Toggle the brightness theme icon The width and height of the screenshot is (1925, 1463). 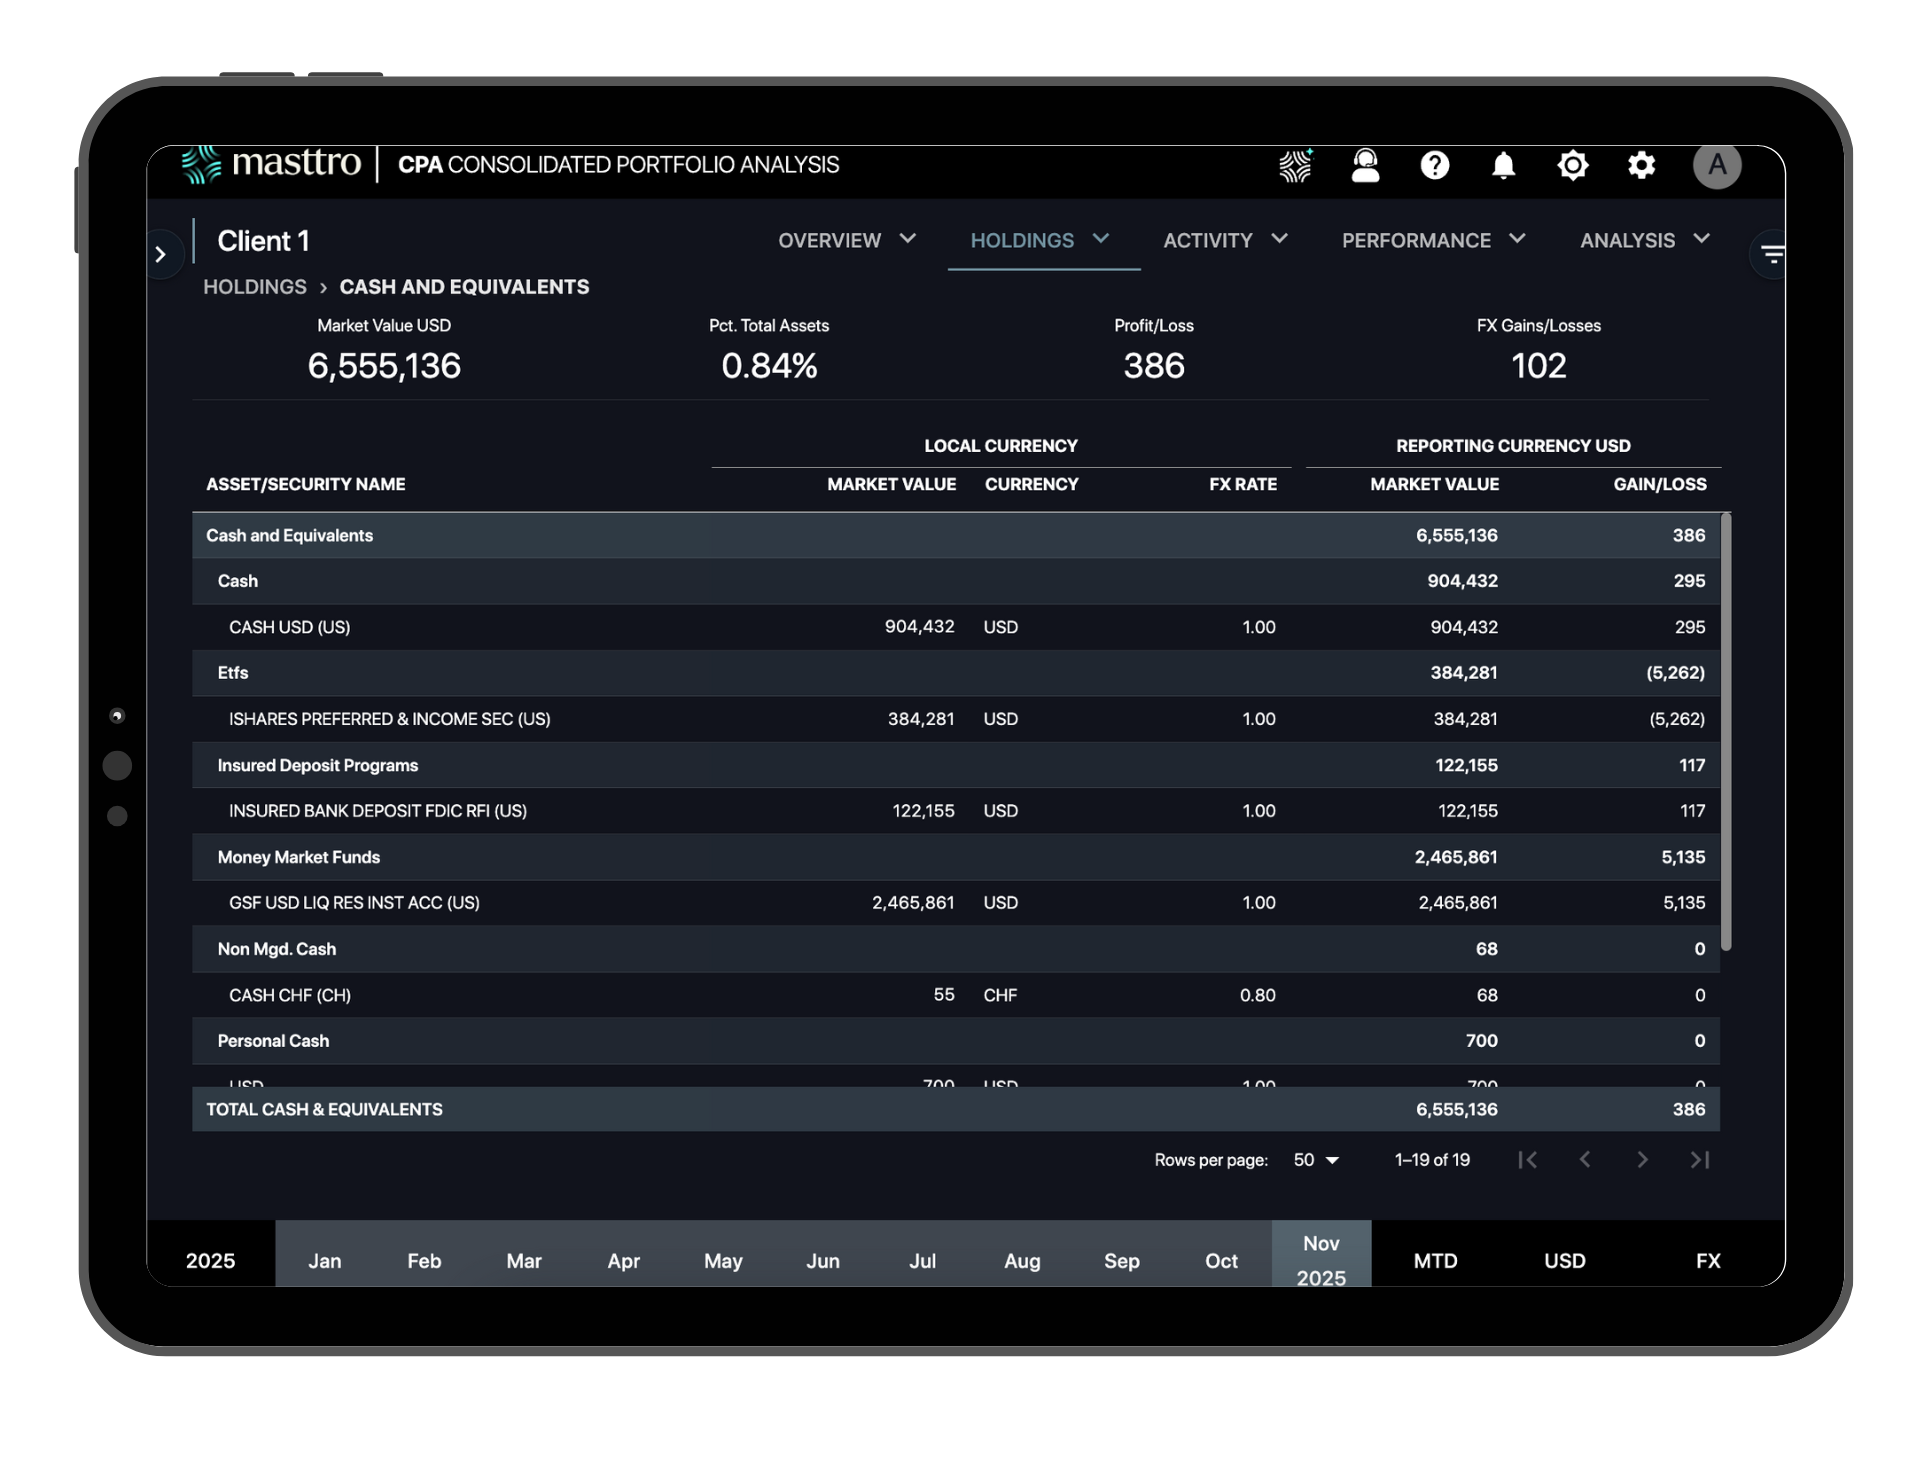coord(1572,165)
